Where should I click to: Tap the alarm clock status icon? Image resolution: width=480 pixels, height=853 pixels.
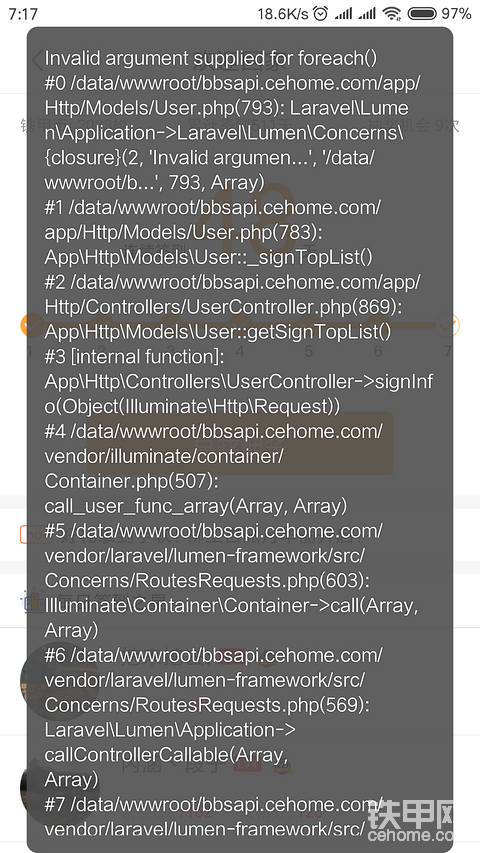[321, 14]
